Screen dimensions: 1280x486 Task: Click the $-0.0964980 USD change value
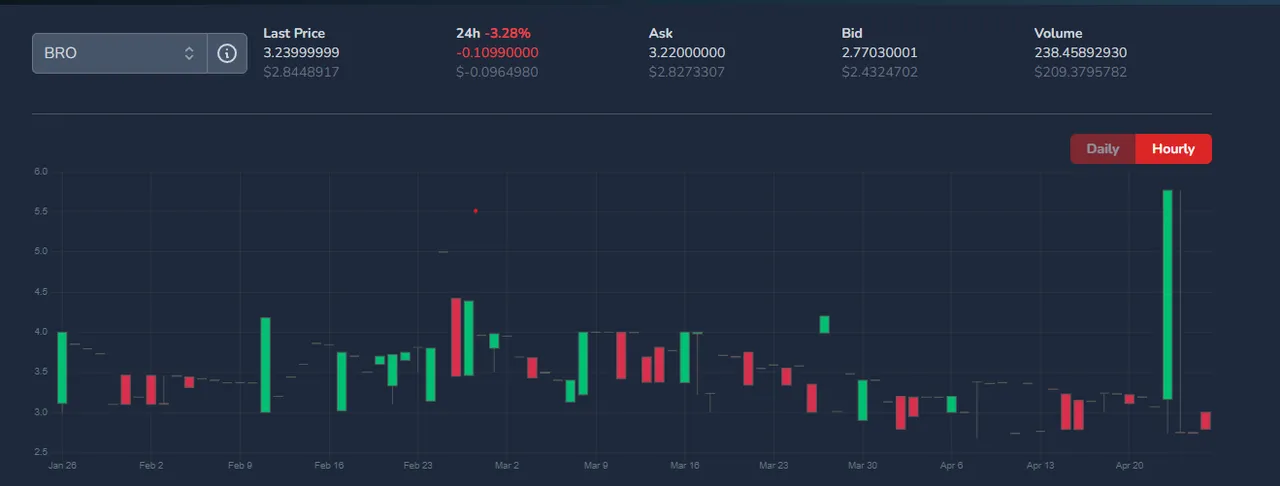coord(497,72)
